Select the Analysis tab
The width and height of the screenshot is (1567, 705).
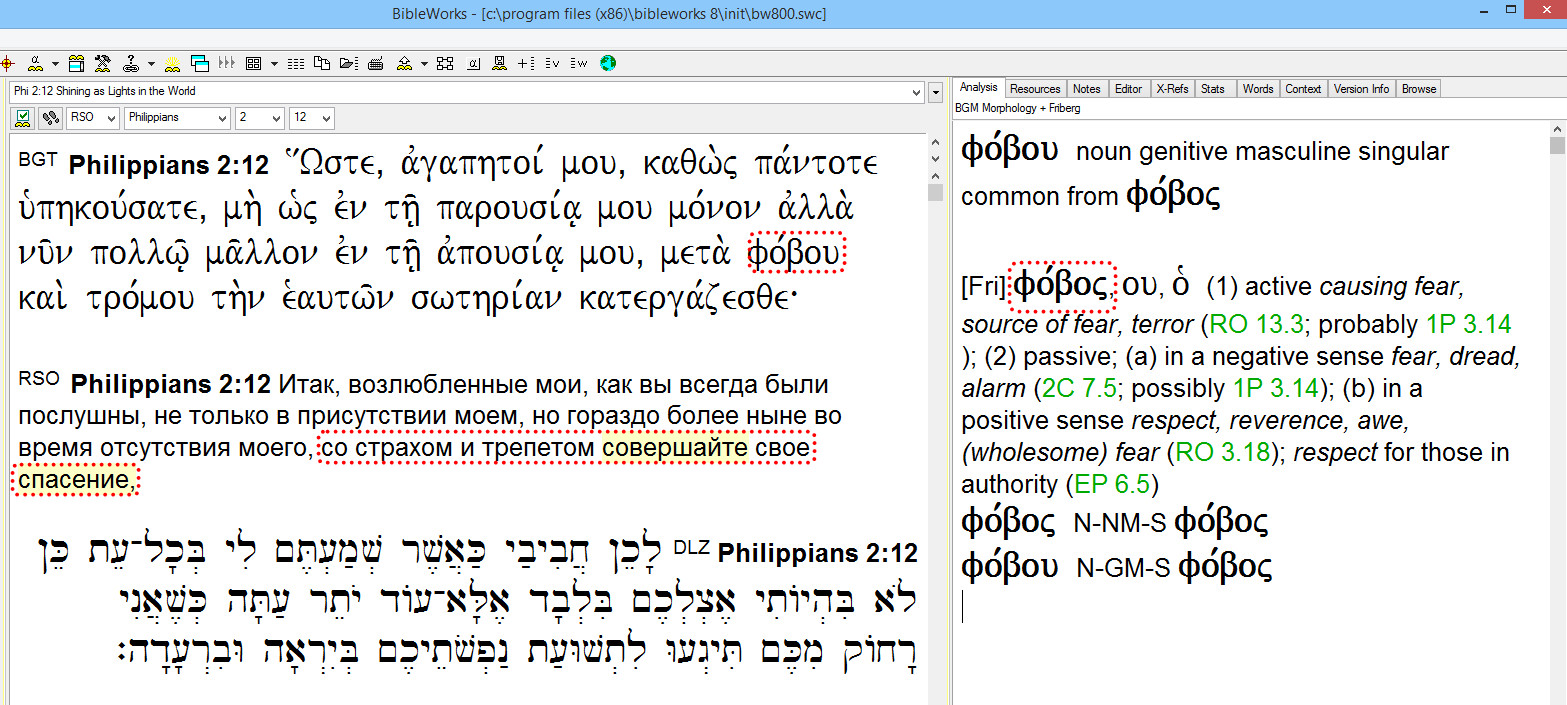coord(979,88)
